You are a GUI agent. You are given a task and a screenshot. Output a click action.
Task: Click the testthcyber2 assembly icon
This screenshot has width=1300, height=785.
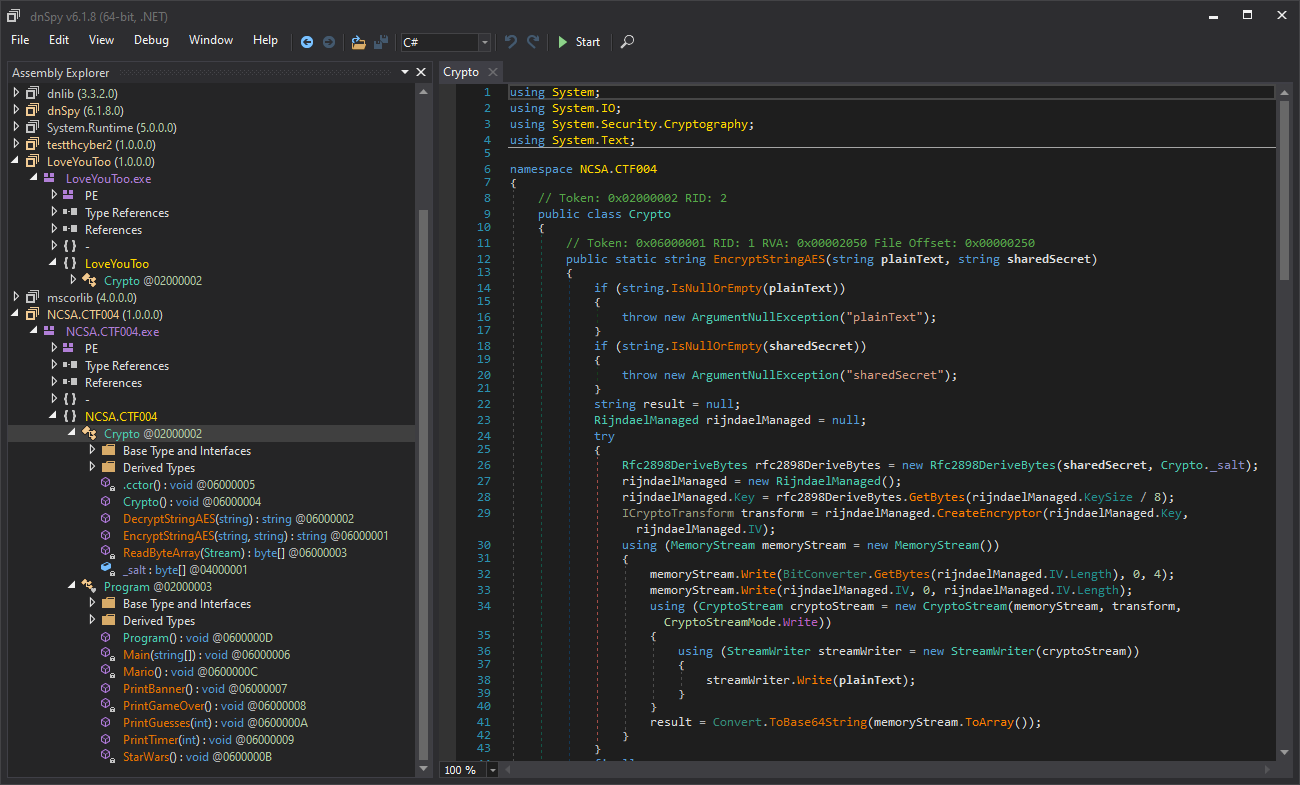point(33,144)
